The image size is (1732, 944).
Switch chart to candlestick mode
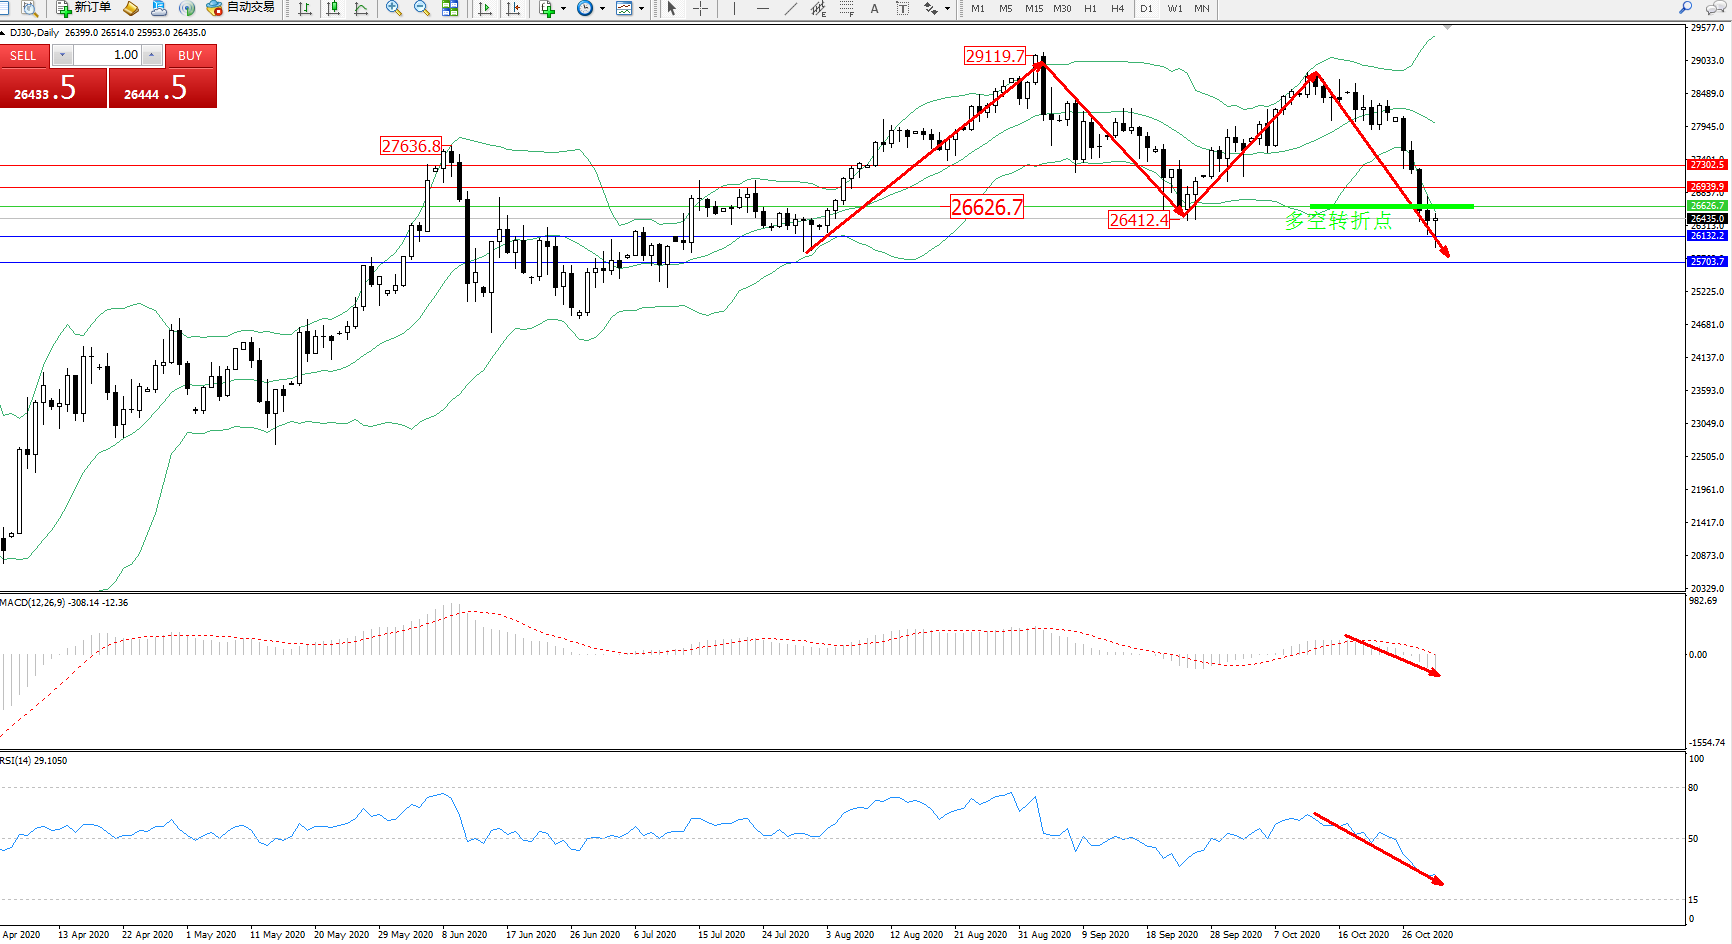tap(333, 8)
